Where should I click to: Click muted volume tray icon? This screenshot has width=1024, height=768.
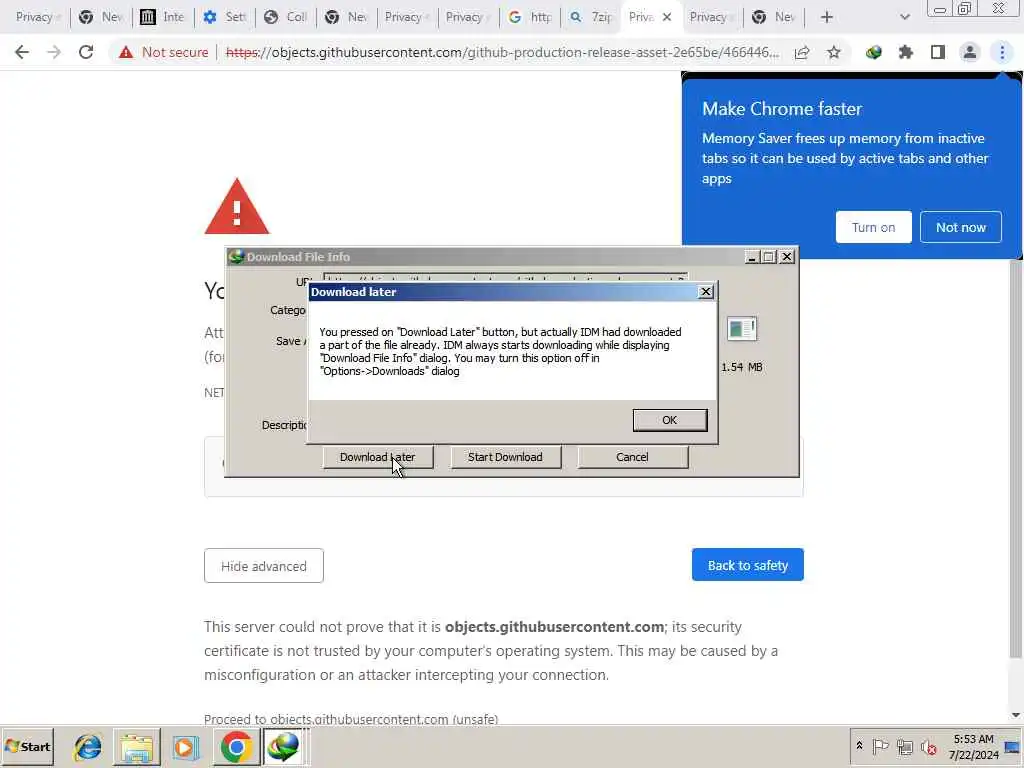coord(928,746)
